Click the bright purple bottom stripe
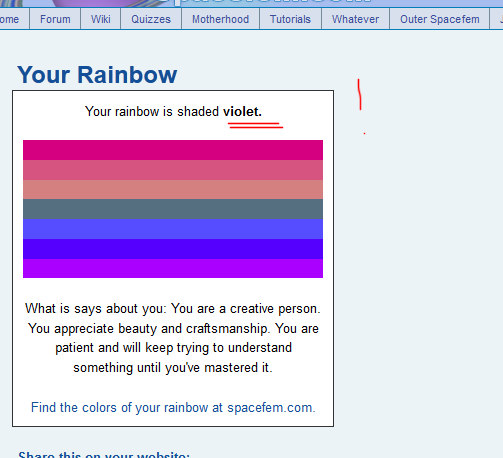This screenshot has height=458, width=503. tap(173, 268)
